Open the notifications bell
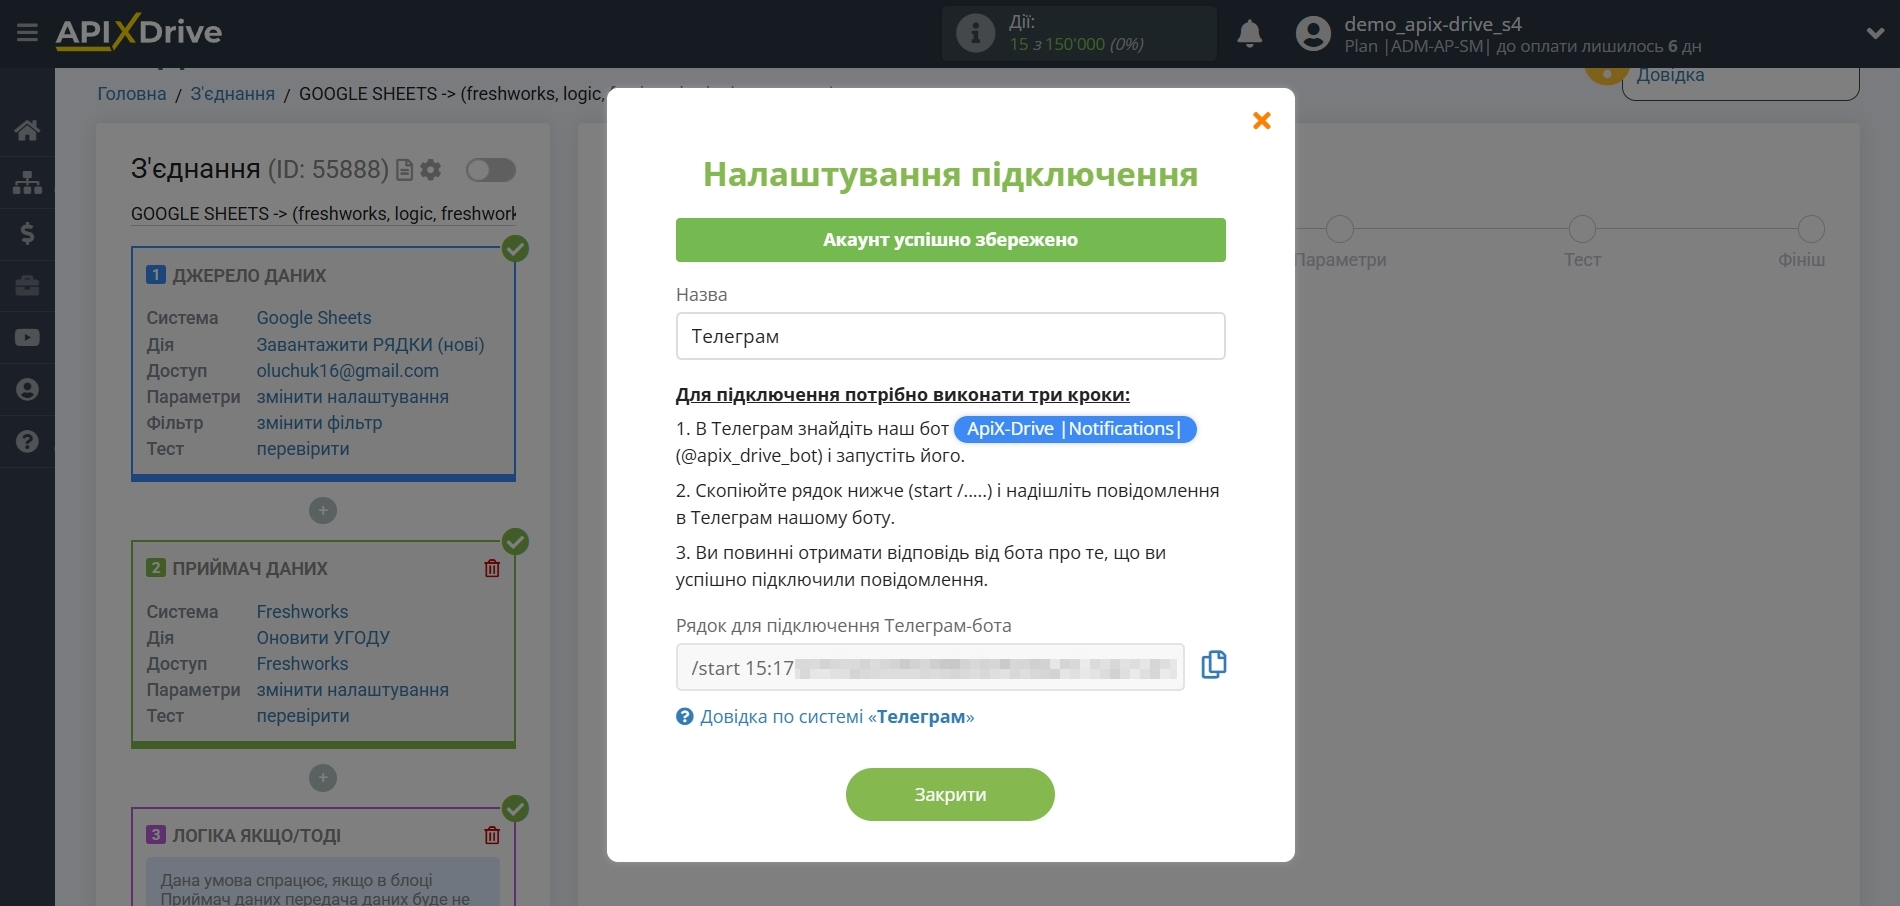 [1249, 34]
